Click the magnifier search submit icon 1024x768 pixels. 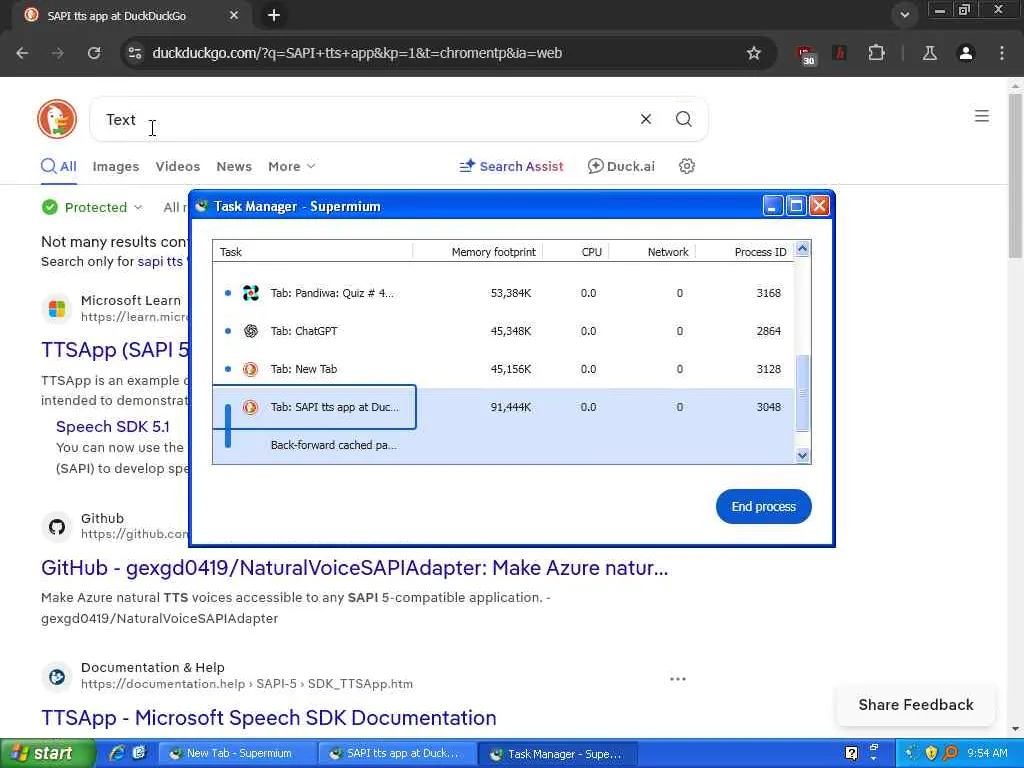[x=683, y=119]
